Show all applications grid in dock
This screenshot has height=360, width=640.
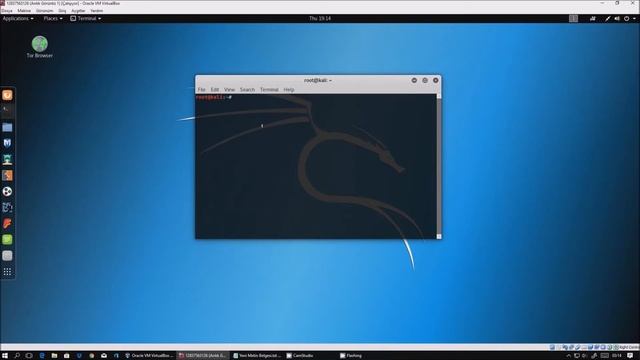tap(7, 272)
